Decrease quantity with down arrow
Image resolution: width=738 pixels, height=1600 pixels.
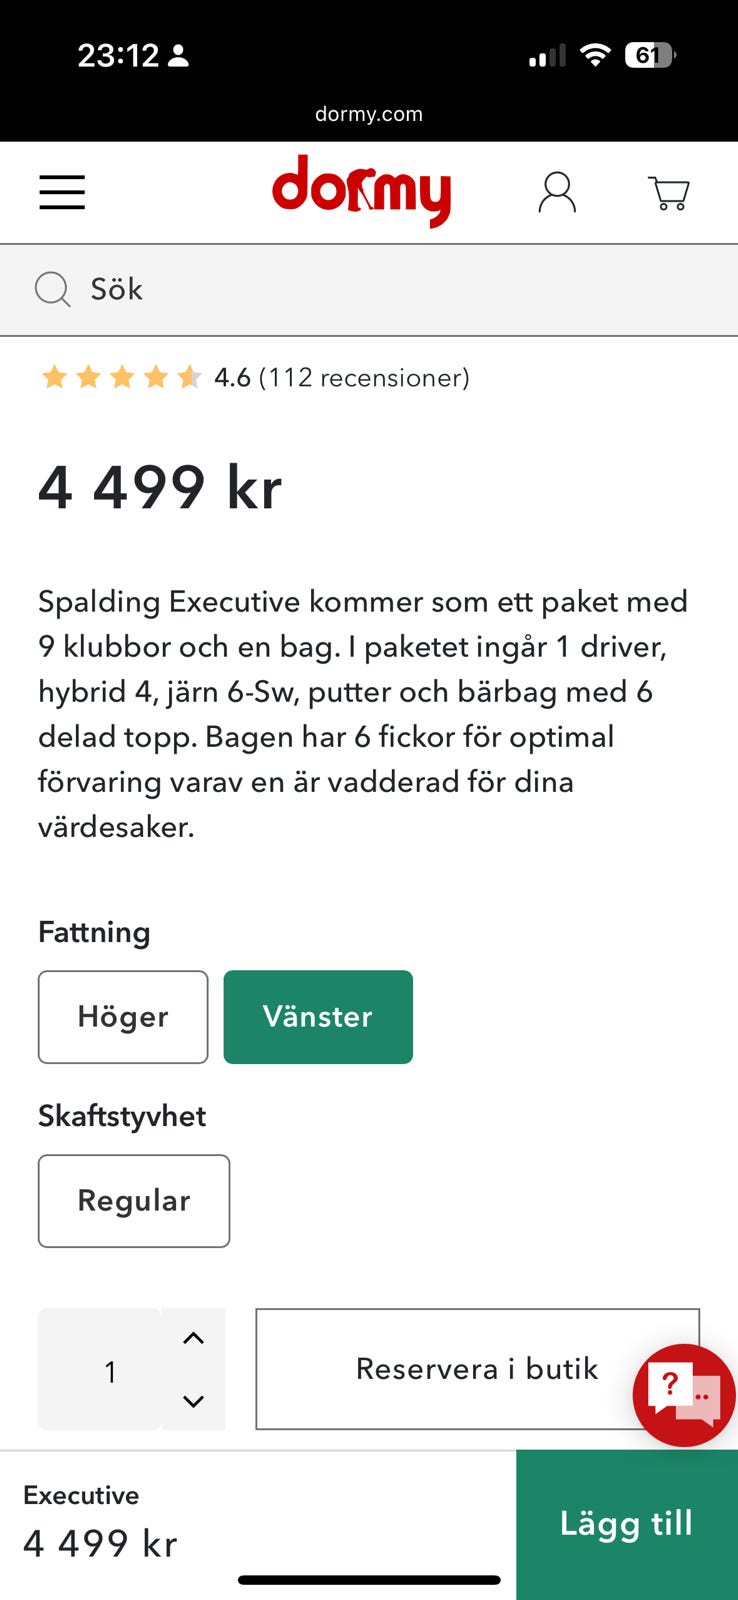[194, 1401]
